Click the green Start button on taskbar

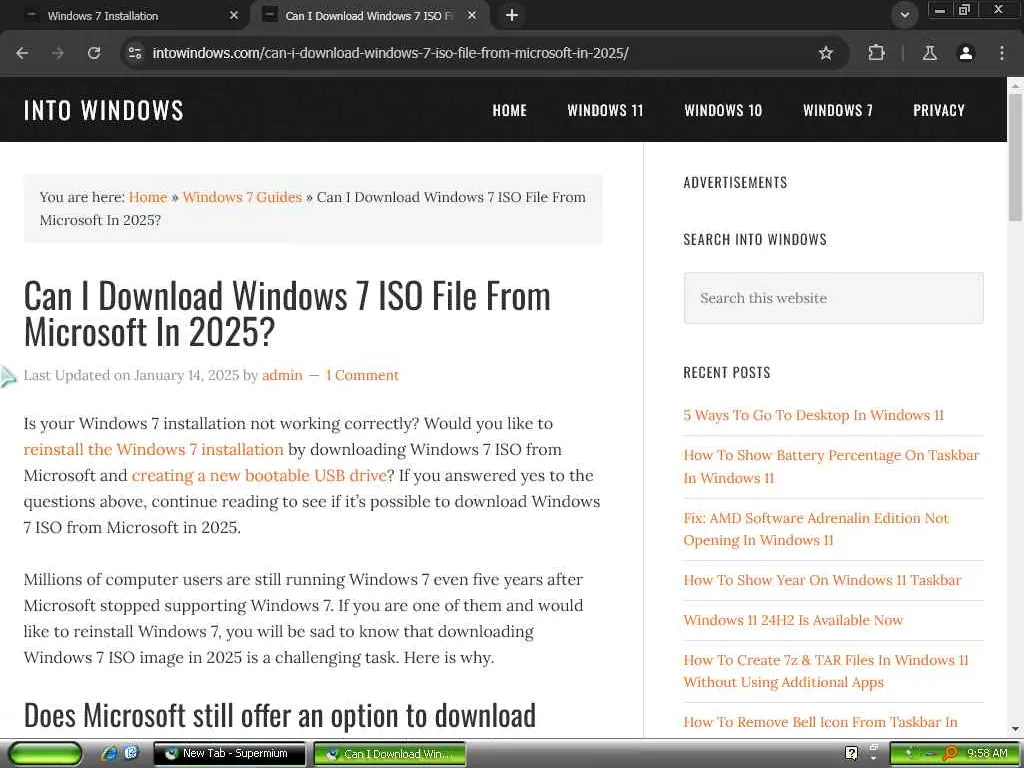(45, 754)
